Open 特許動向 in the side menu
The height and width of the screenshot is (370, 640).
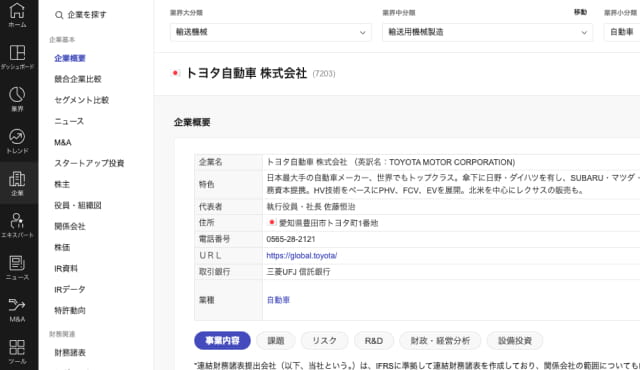pyautogui.click(x=70, y=310)
